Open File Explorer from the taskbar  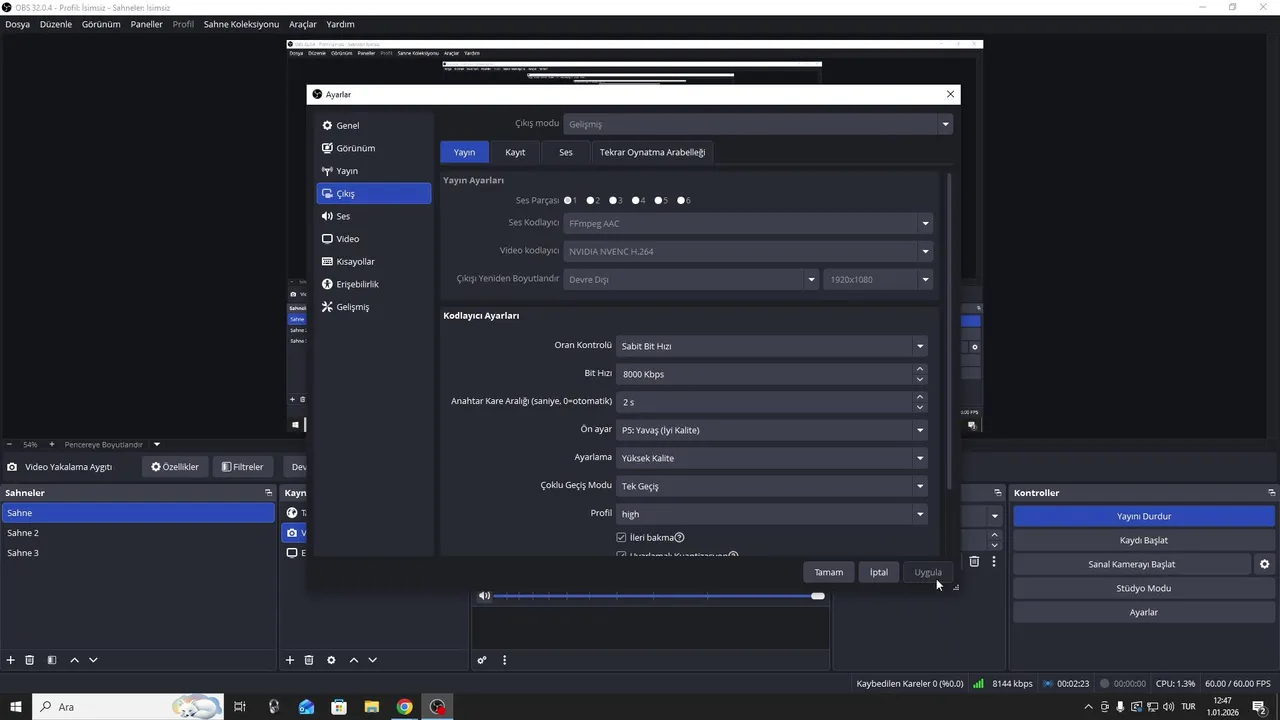coord(371,707)
